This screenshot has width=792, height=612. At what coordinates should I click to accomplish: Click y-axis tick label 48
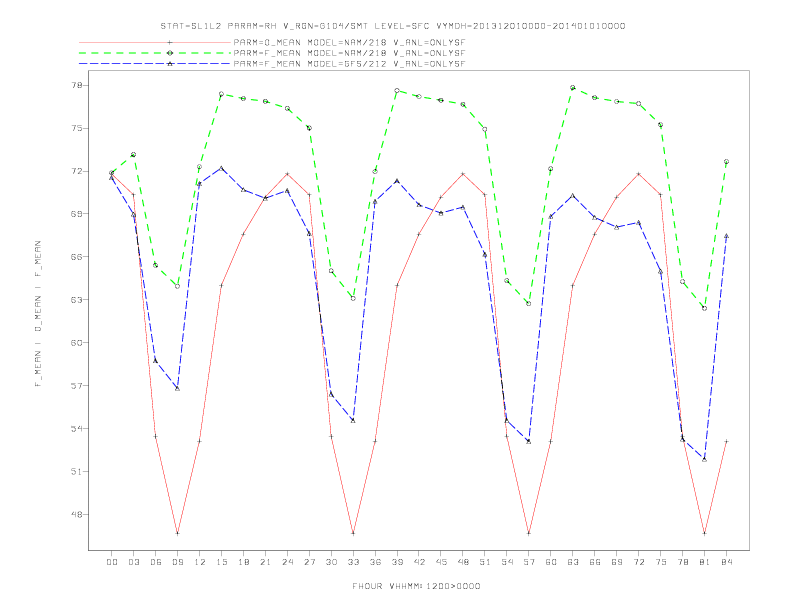point(77,515)
